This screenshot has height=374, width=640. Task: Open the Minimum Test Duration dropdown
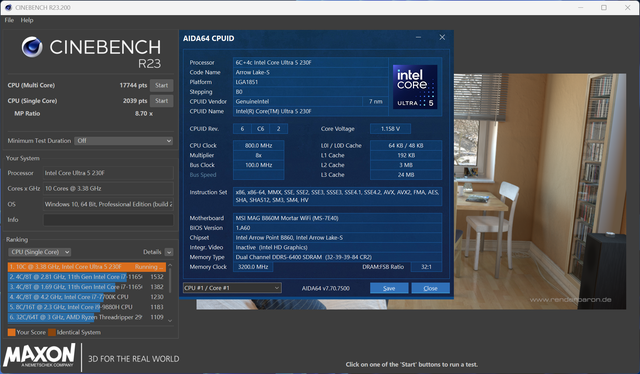coord(123,140)
